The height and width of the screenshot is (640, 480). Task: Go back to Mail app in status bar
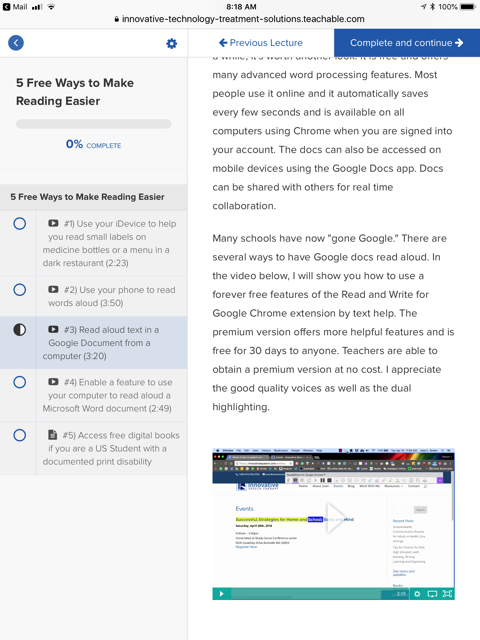[x=15, y=7]
